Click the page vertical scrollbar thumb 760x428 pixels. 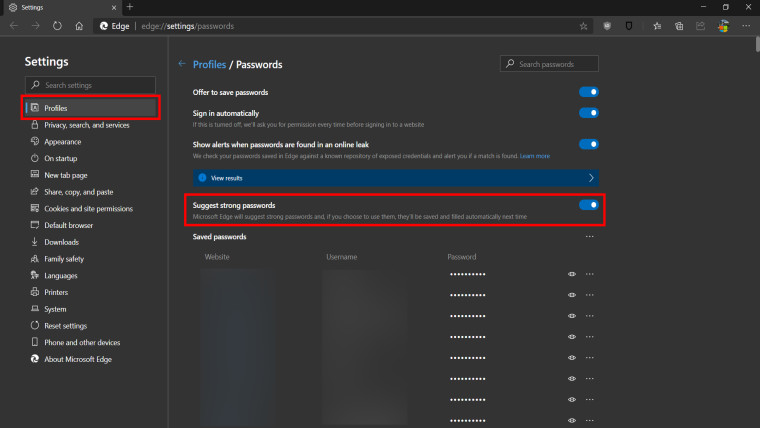(x=757, y=44)
